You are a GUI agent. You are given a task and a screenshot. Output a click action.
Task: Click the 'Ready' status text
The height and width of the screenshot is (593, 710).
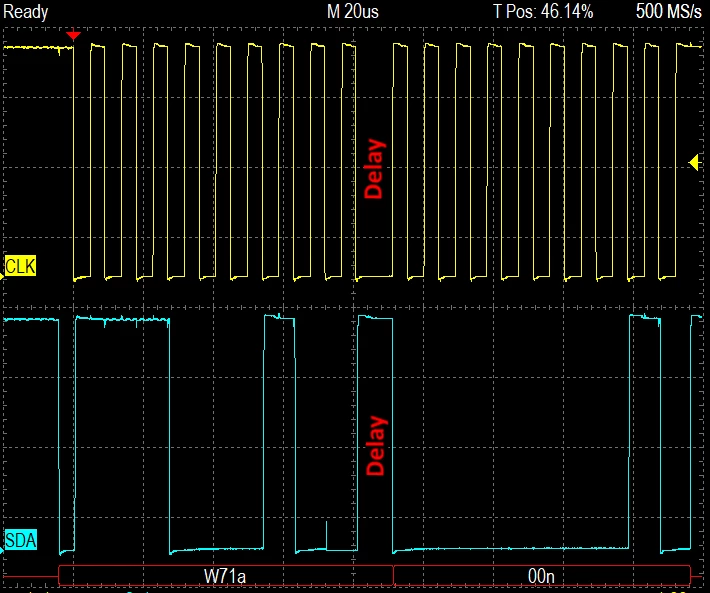26,12
